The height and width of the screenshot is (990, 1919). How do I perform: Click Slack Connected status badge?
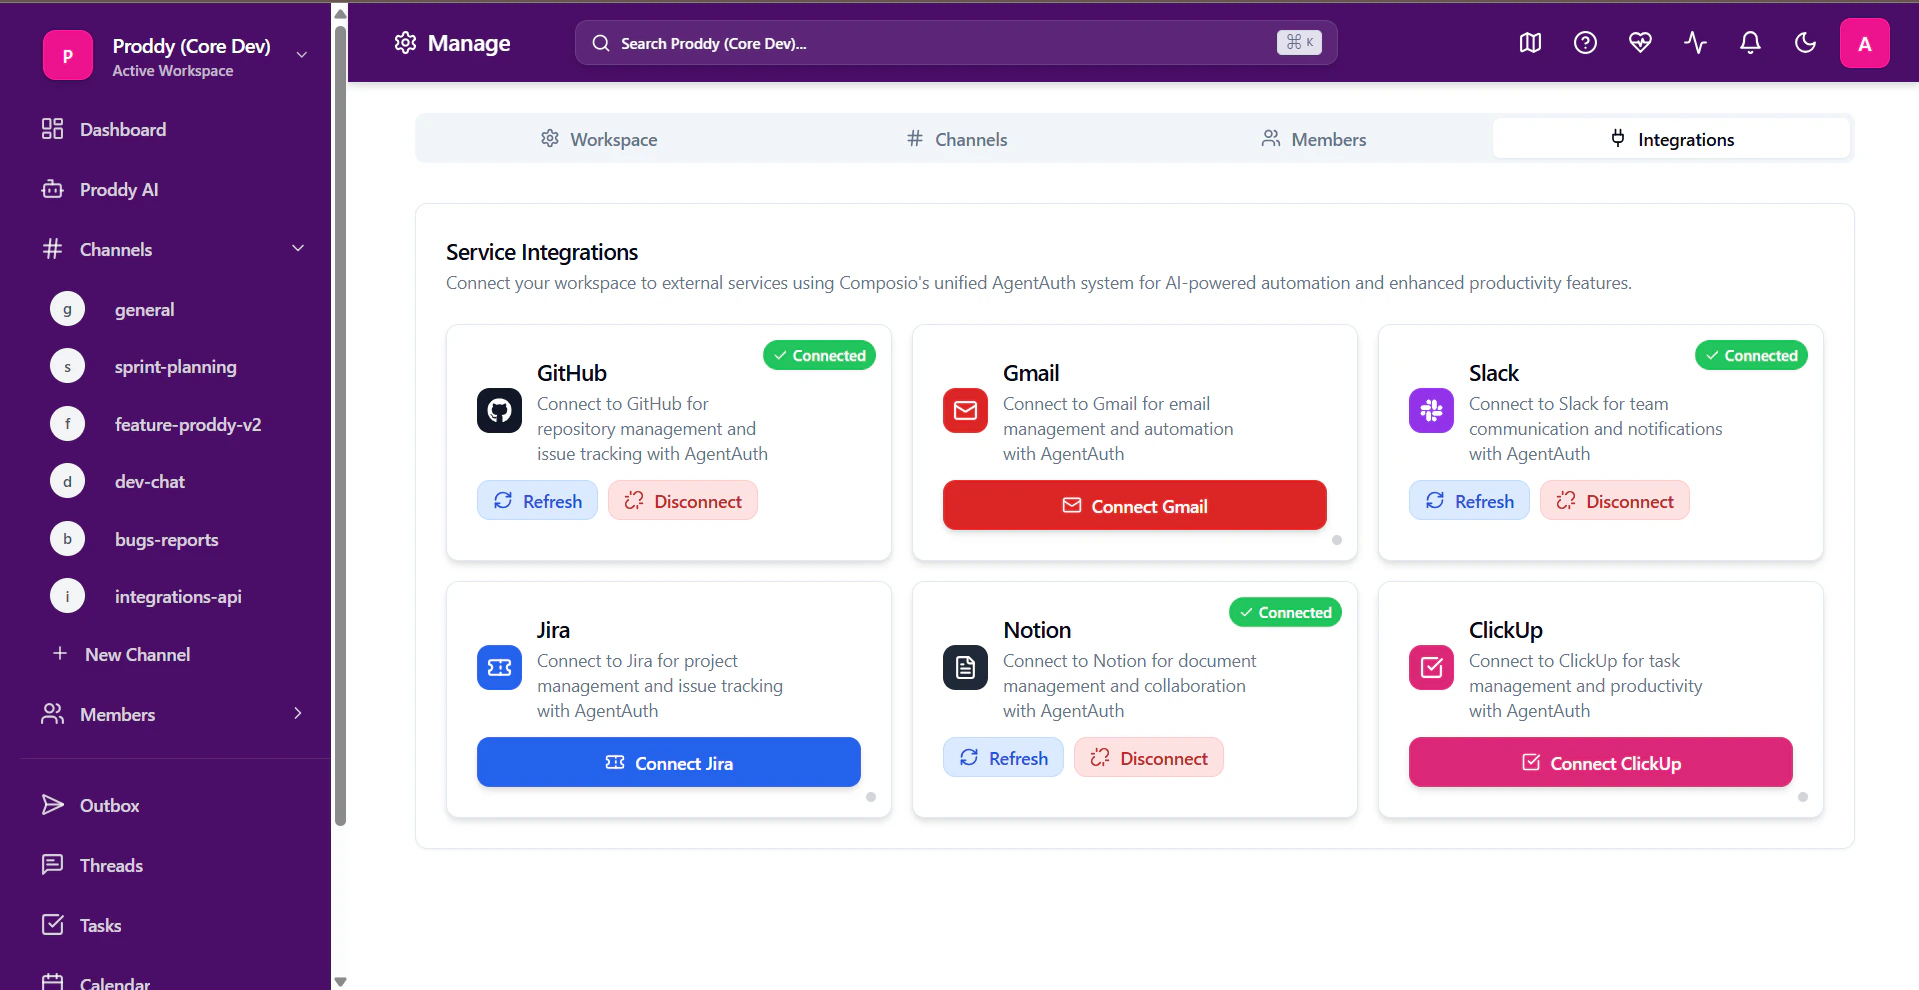pos(1751,355)
